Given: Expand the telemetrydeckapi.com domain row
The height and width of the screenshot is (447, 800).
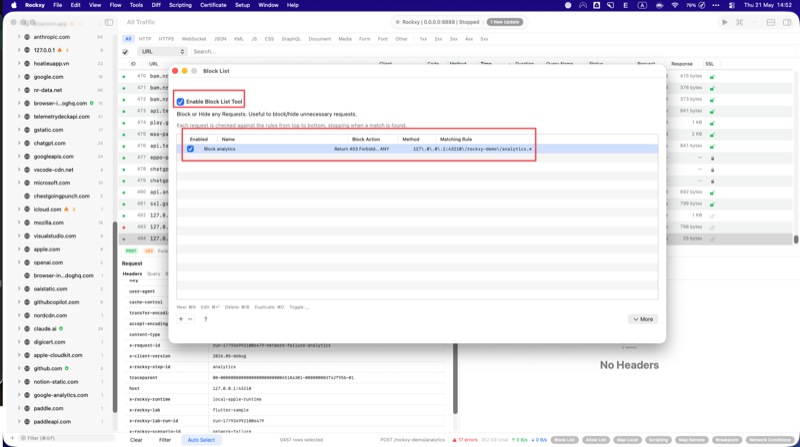Looking at the screenshot, I should pos(19,117).
